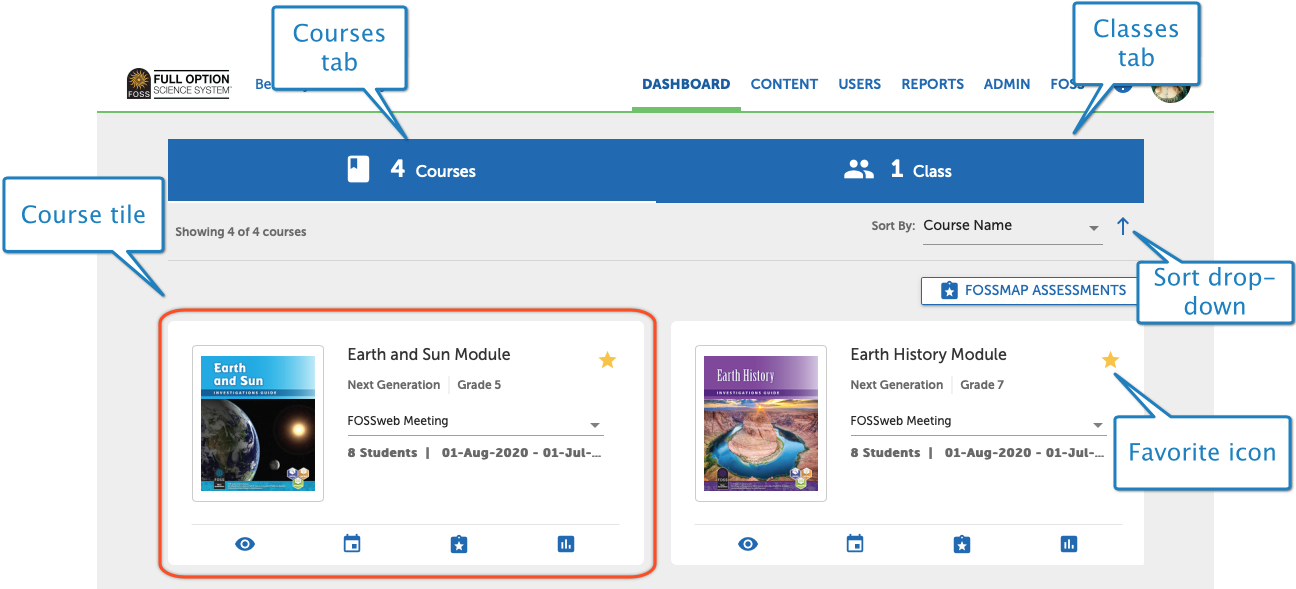
Task: Open the CONTENT navigation link
Action: (784, 84)
